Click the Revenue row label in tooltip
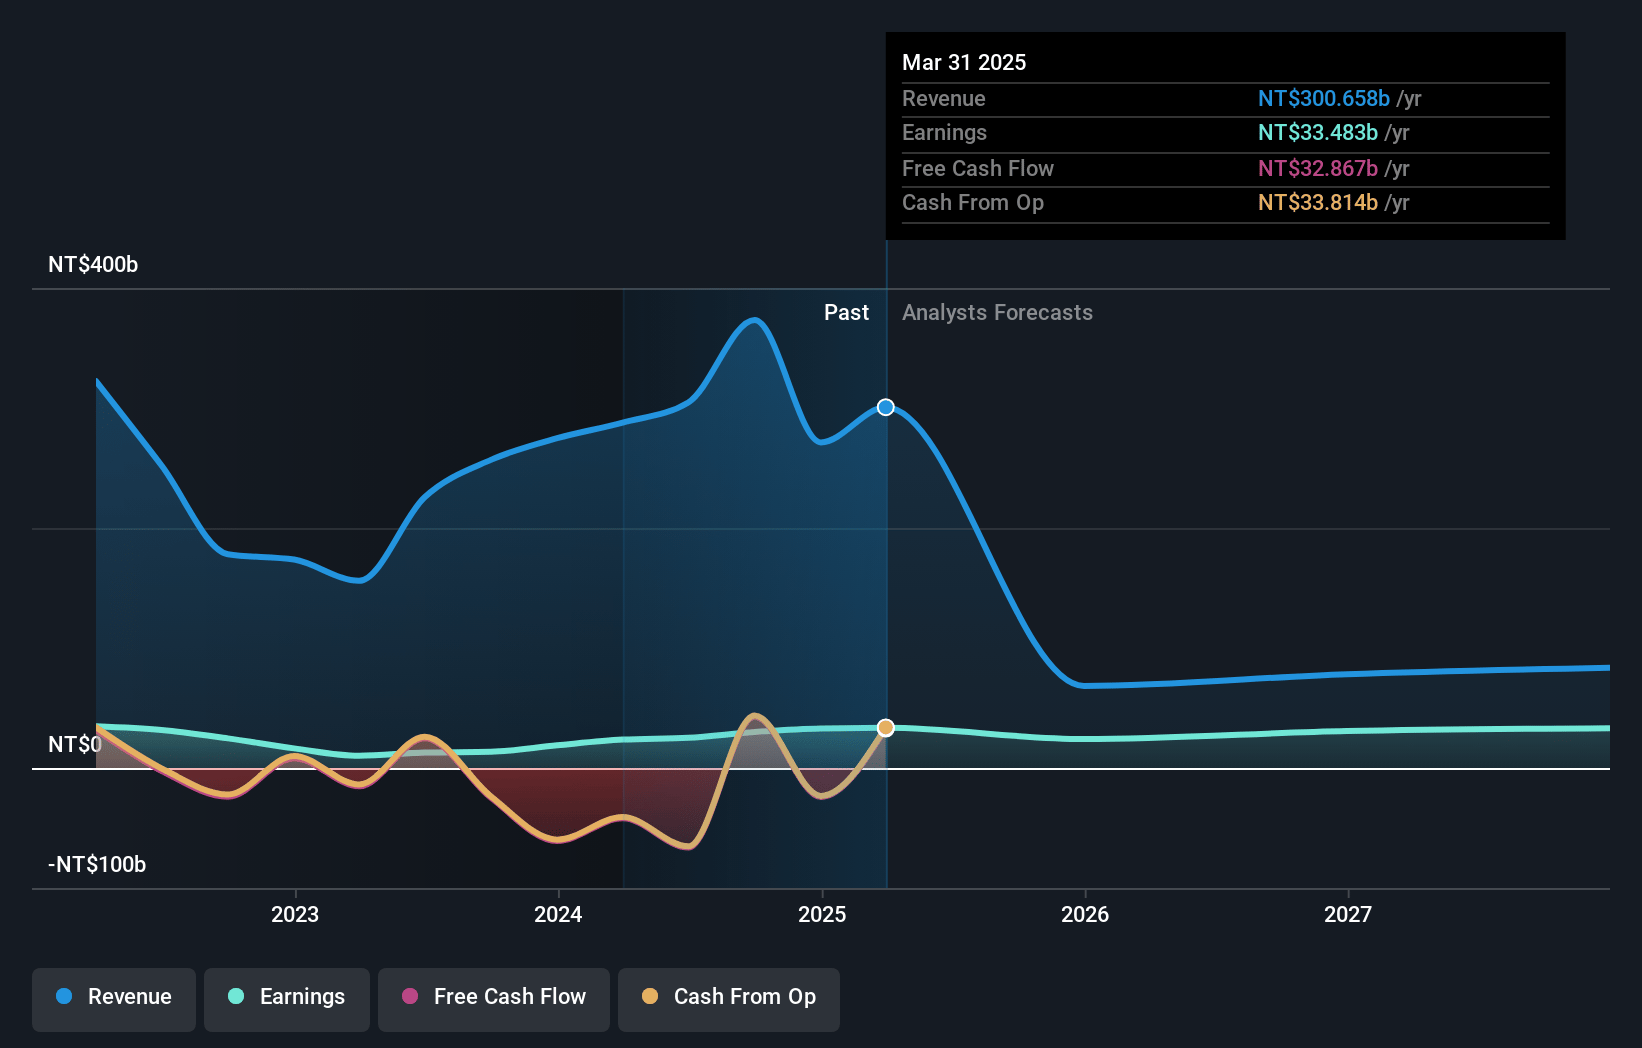The height and width of the screenshot is (1048, 1642). click(944, 99)
